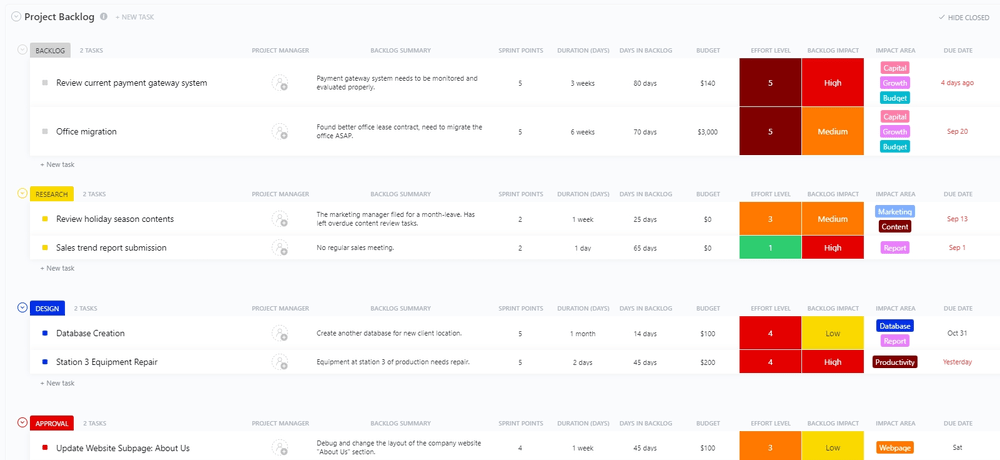
Task: Toggle status square of Database Creation task
Action: click(45, 333)
